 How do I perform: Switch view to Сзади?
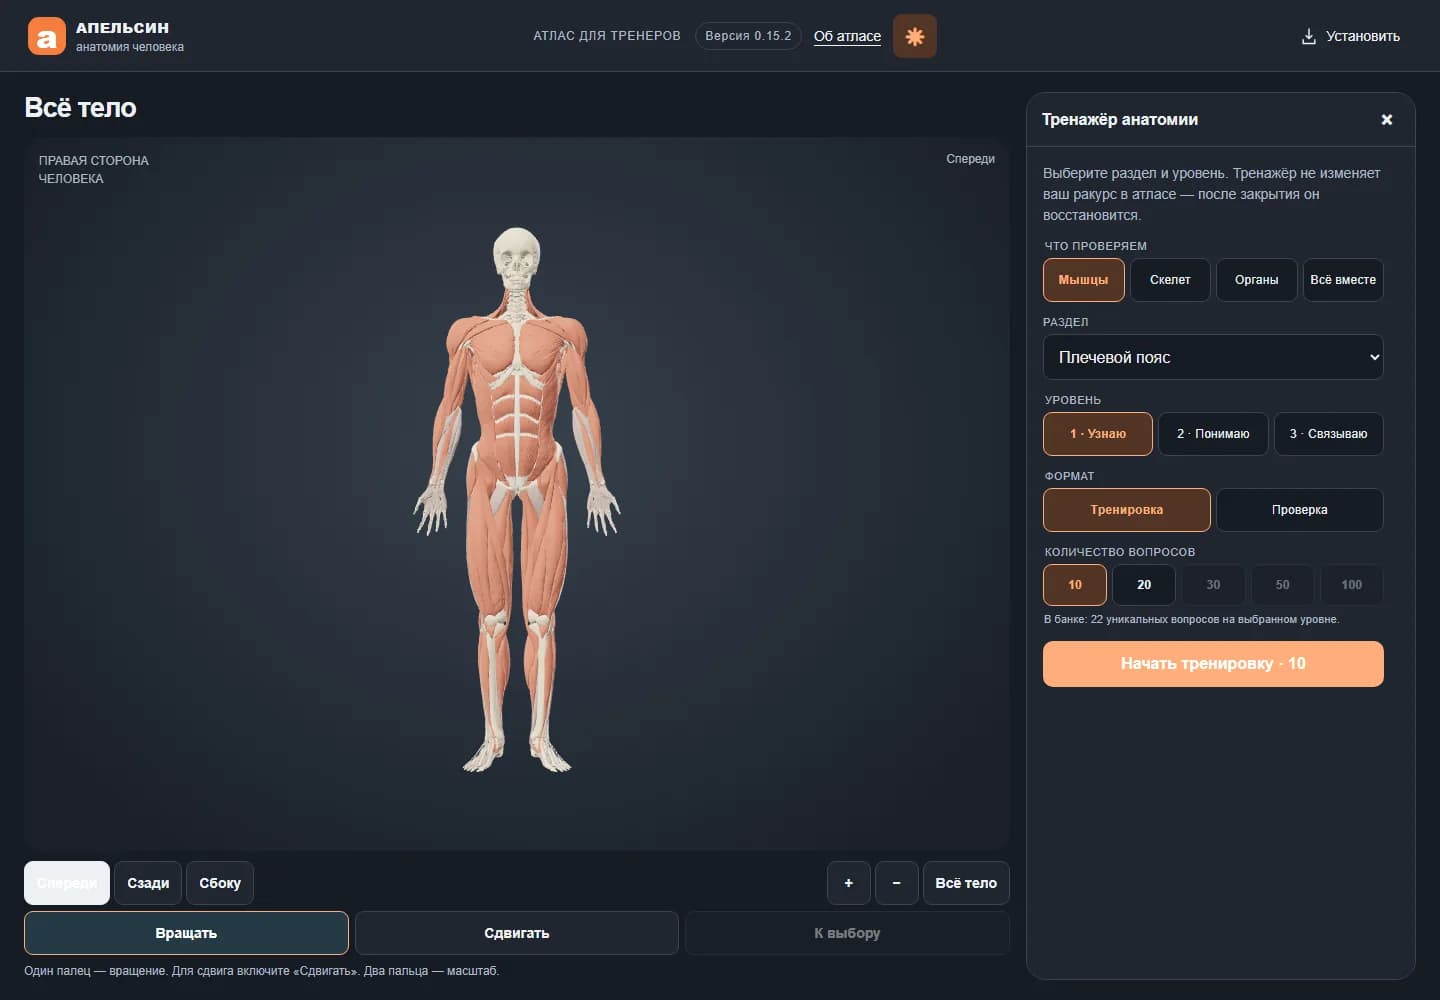click(x=148, y=883)
